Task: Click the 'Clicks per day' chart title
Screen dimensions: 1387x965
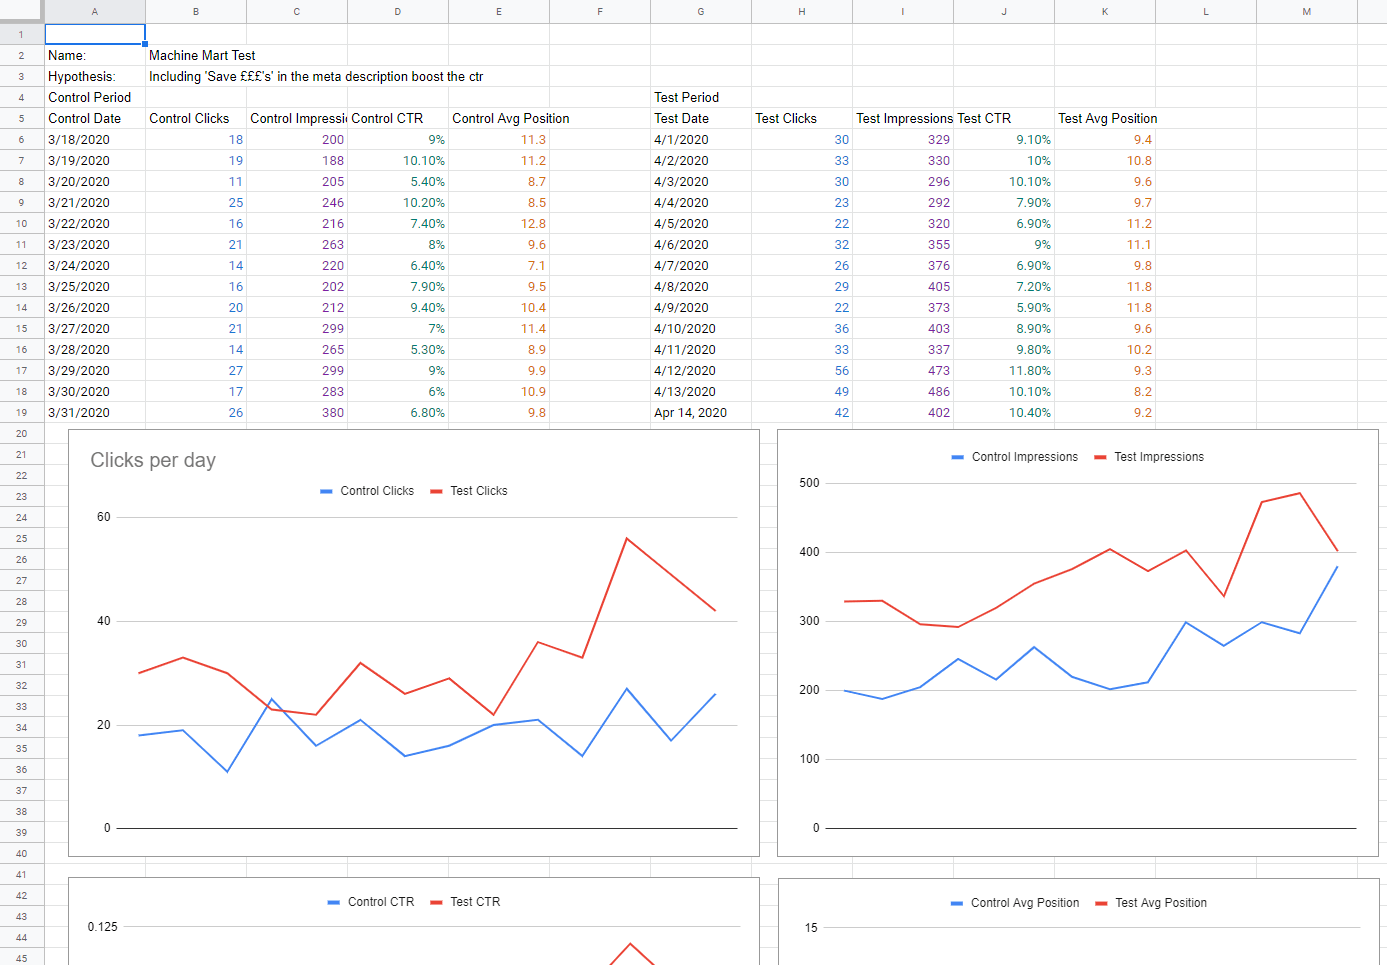Action: coord(153,460)
